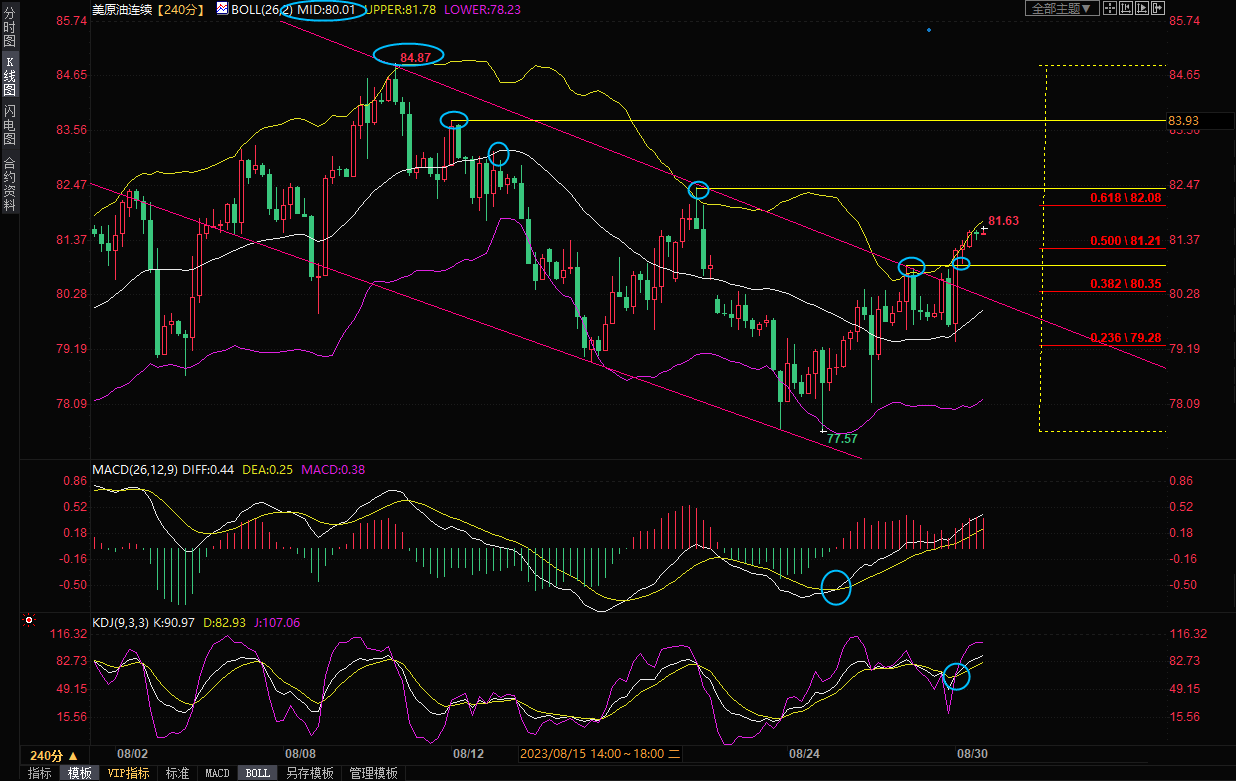Viewport: 1236px width, 781px height.
Task: Open the 闪电图 view
Action: click(x=9, y=124)
